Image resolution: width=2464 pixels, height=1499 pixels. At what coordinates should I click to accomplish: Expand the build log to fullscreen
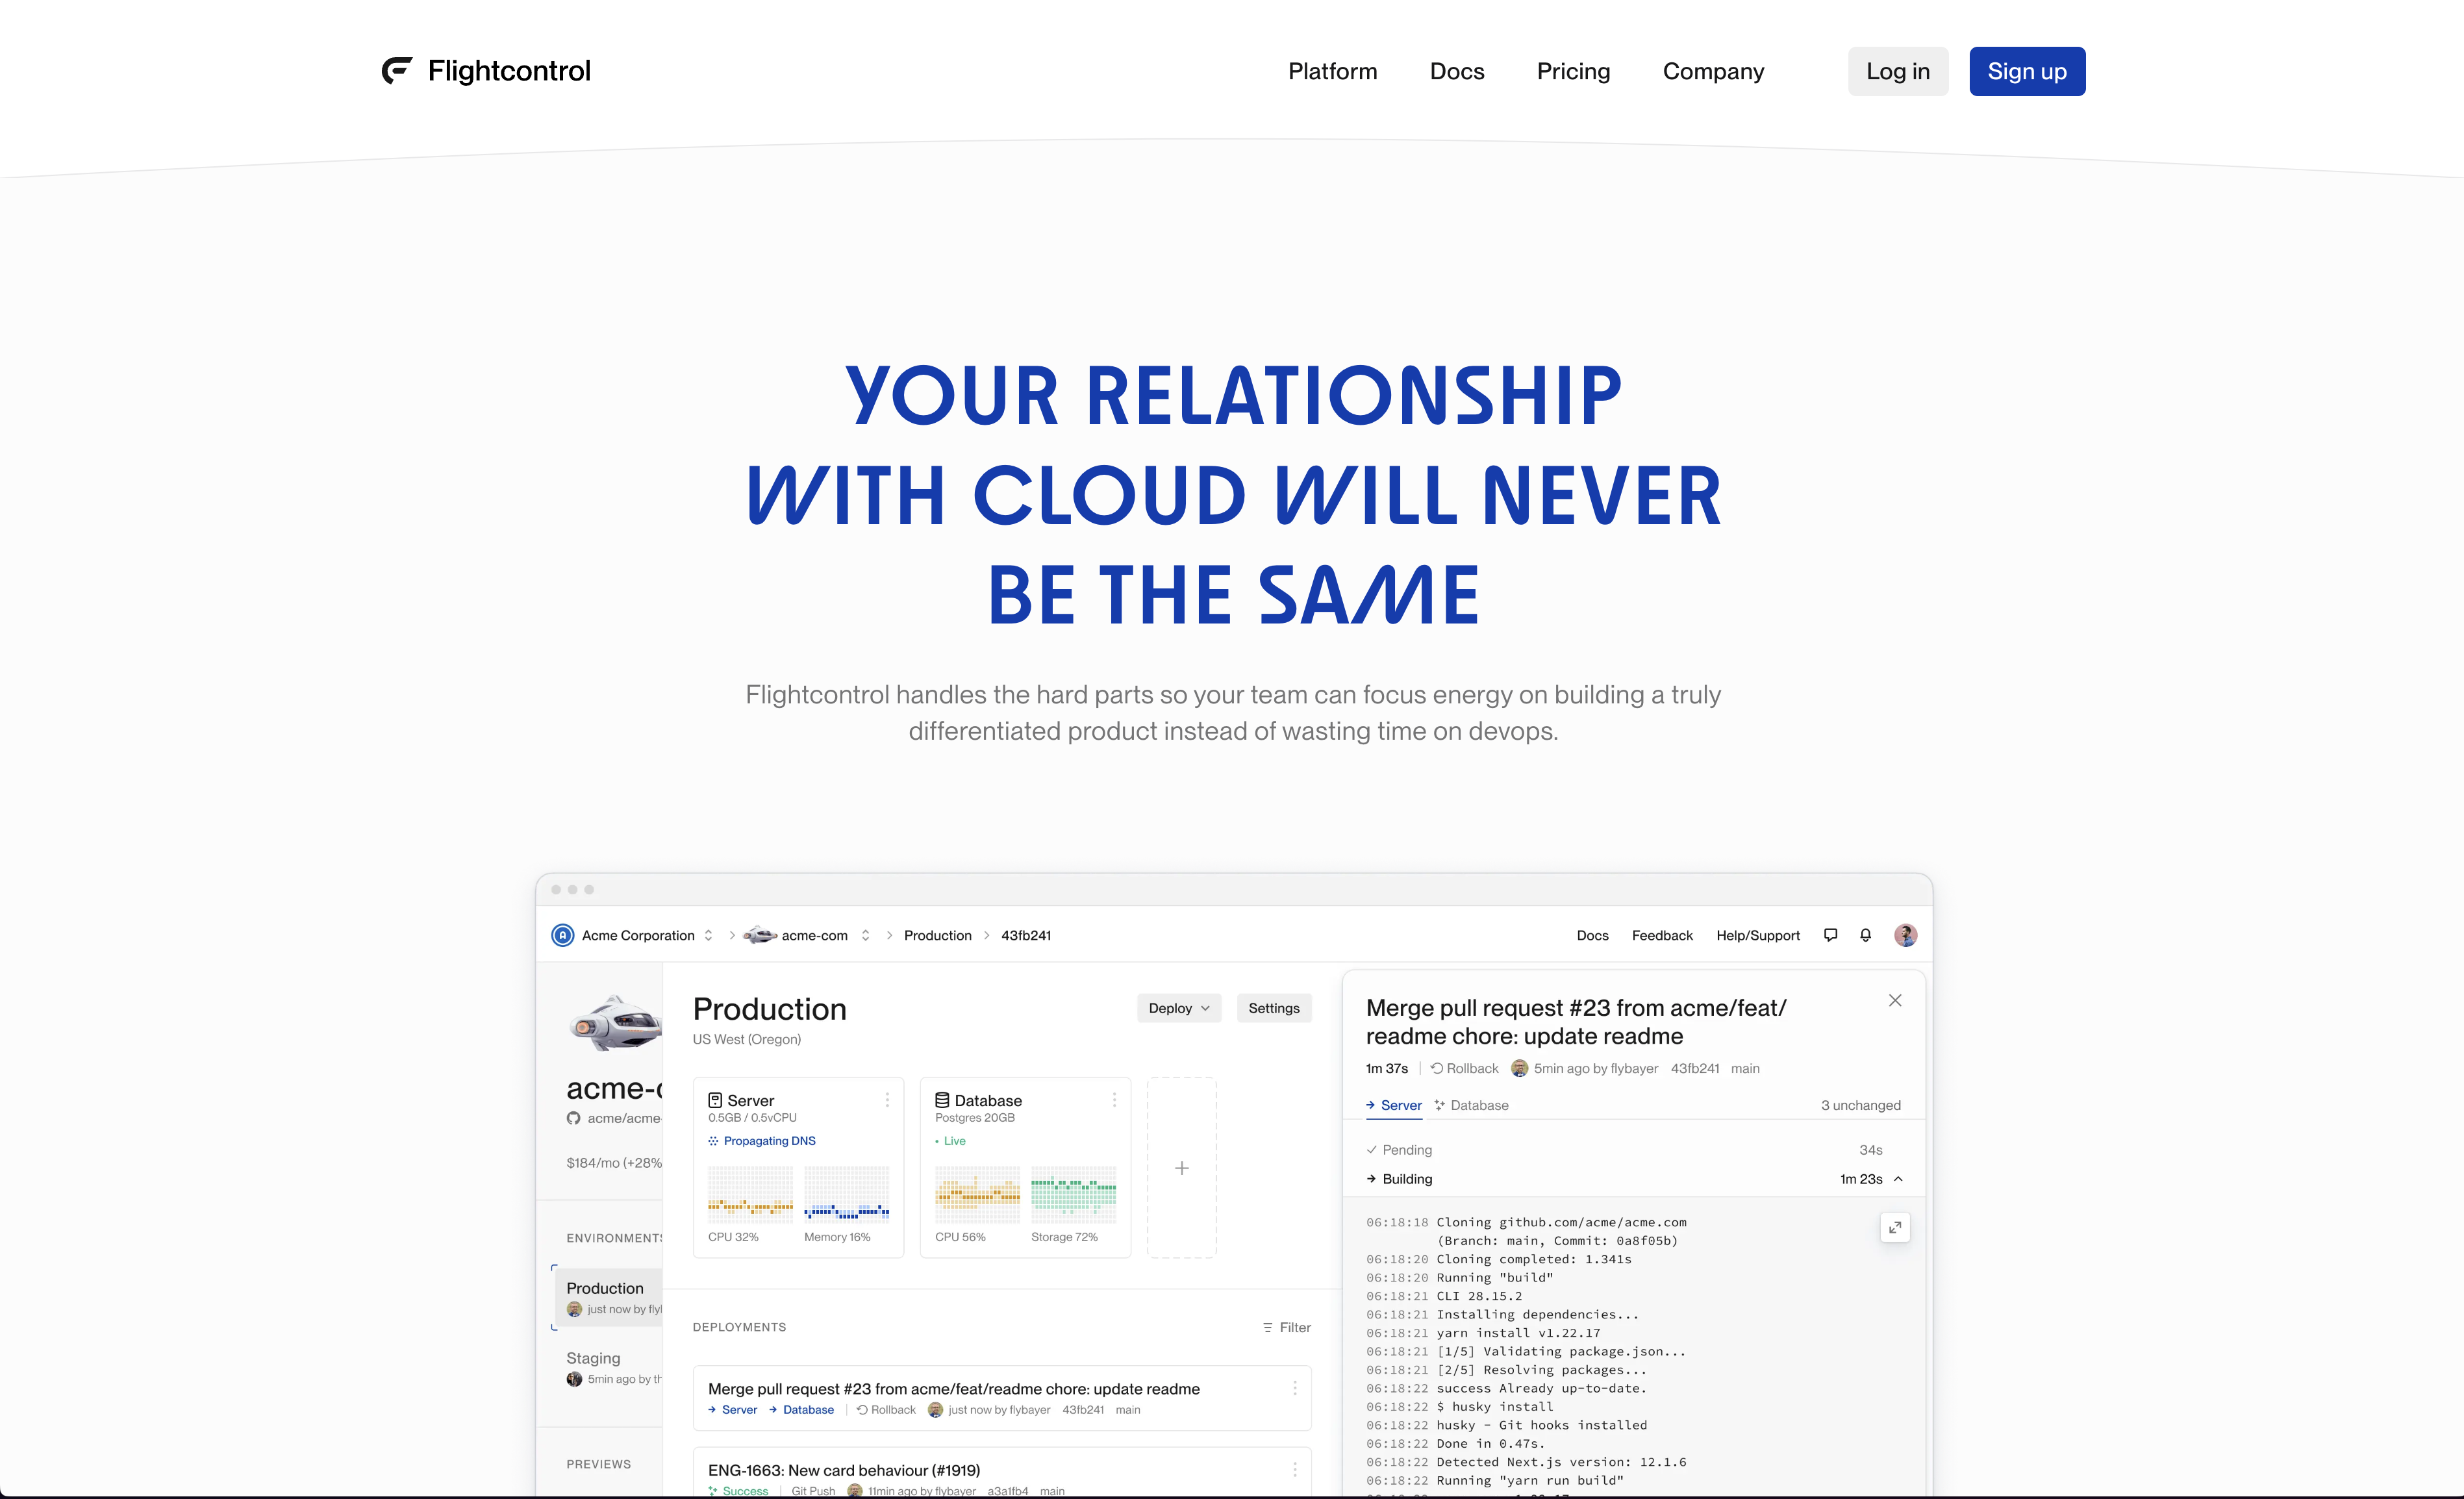1894,1227
